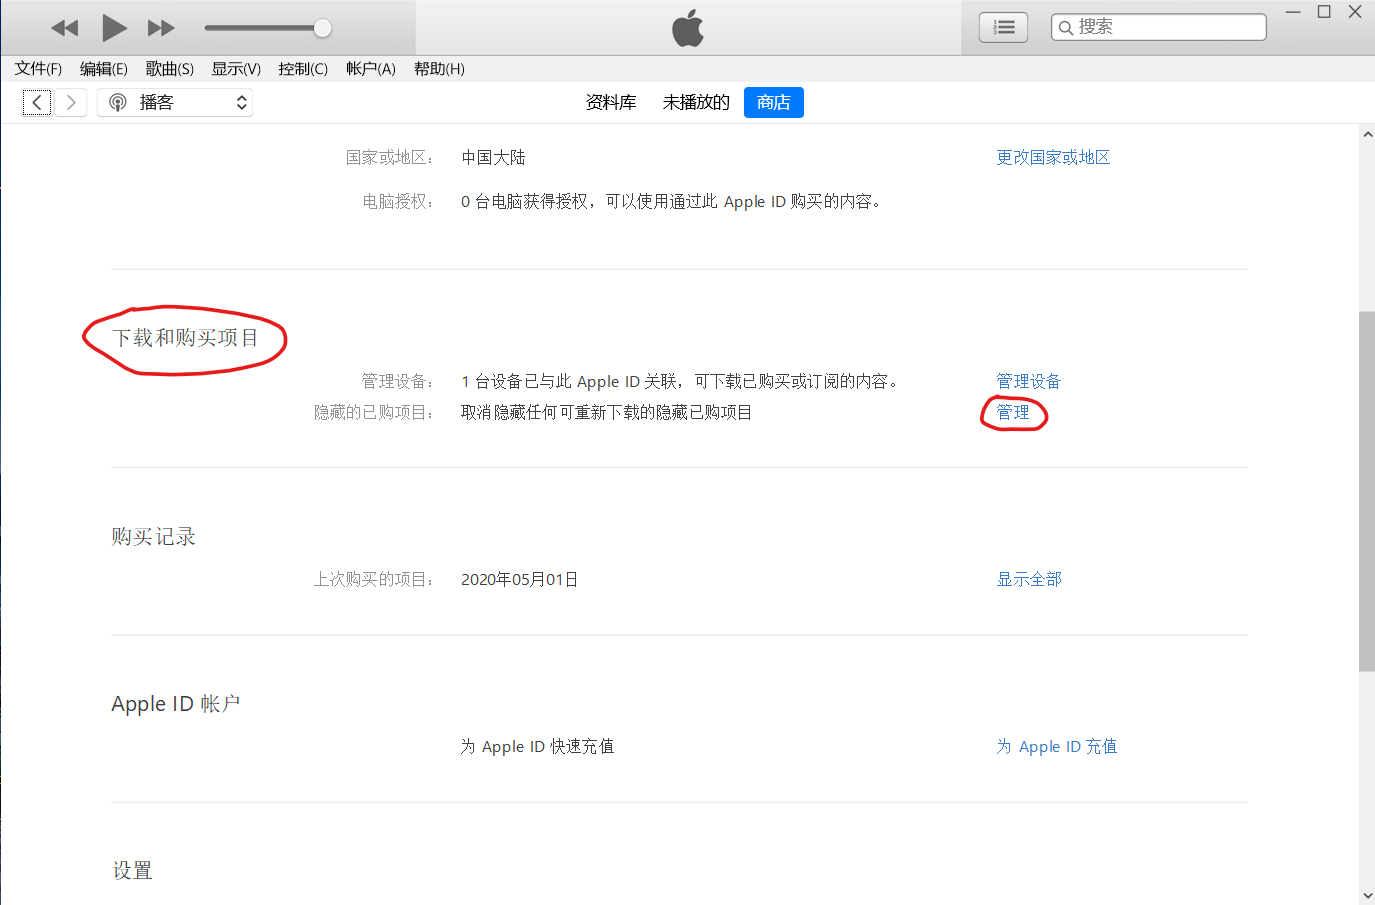Skip forward with the fast-forward button
The height and width of the screenshot is (905, 1375).
pos(161,28)
